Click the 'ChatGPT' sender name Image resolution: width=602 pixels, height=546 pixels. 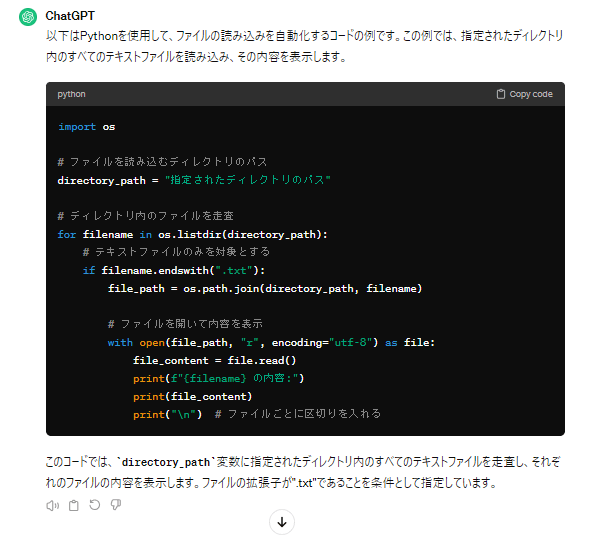point(70,16)
